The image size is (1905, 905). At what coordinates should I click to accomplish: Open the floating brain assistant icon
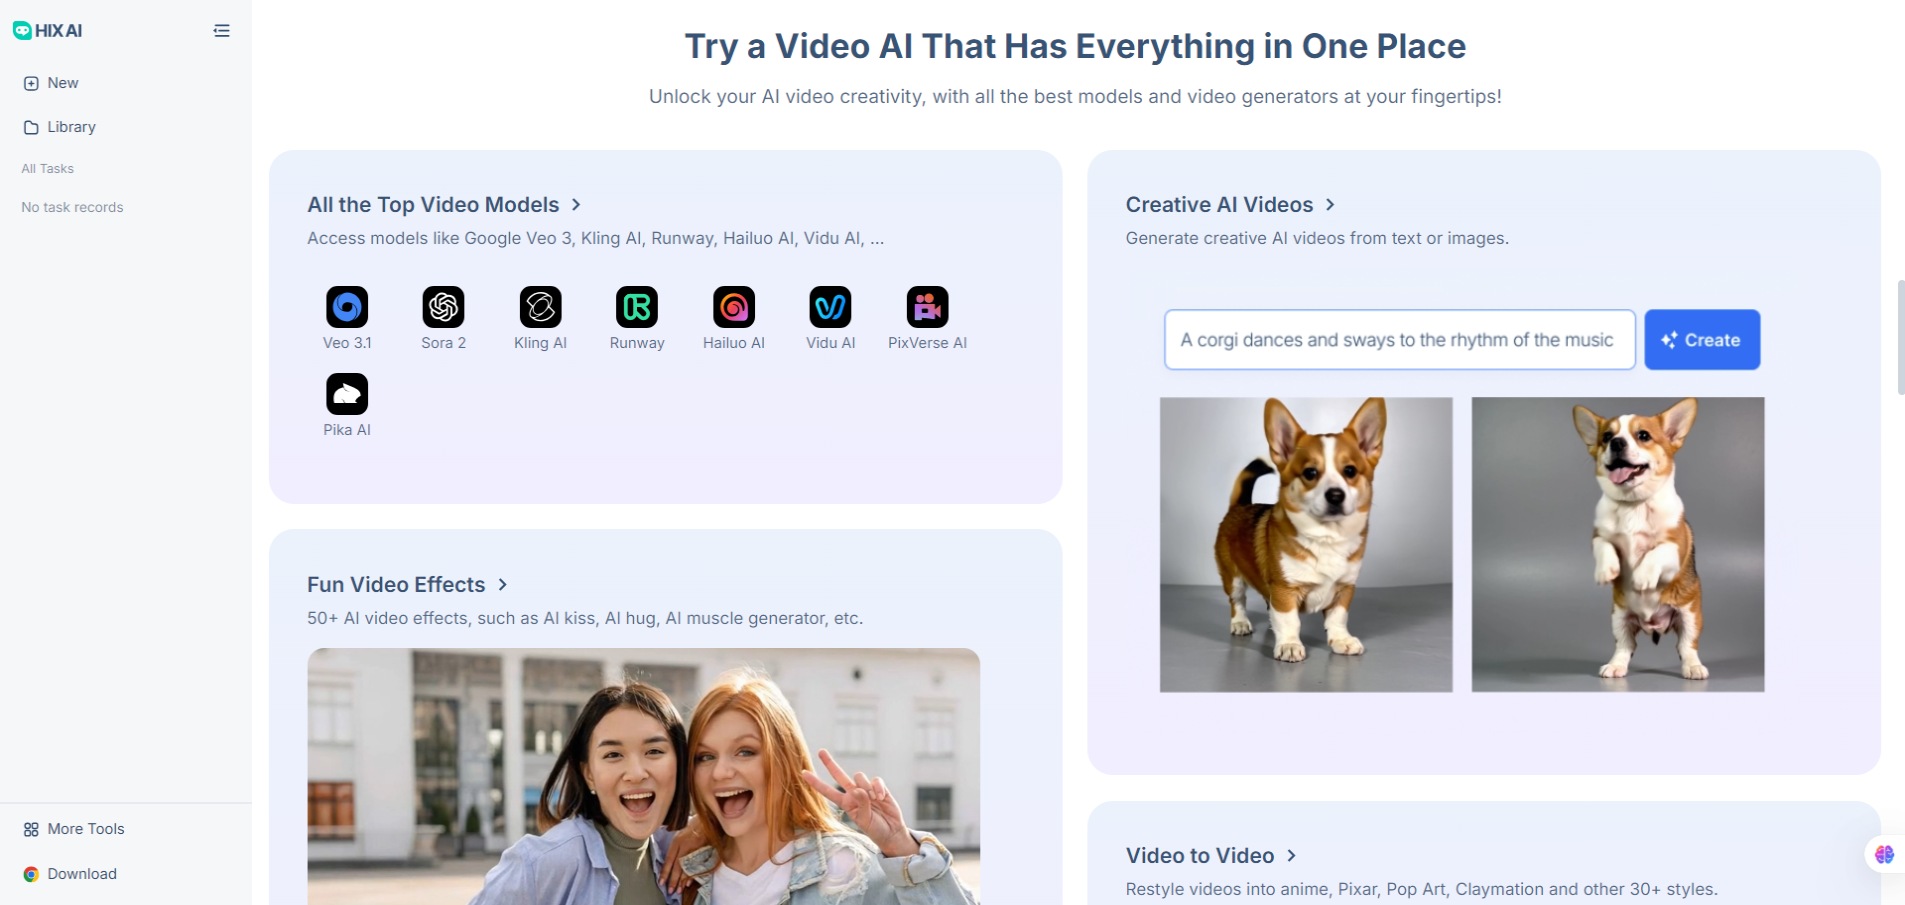tap(1884, 854)
